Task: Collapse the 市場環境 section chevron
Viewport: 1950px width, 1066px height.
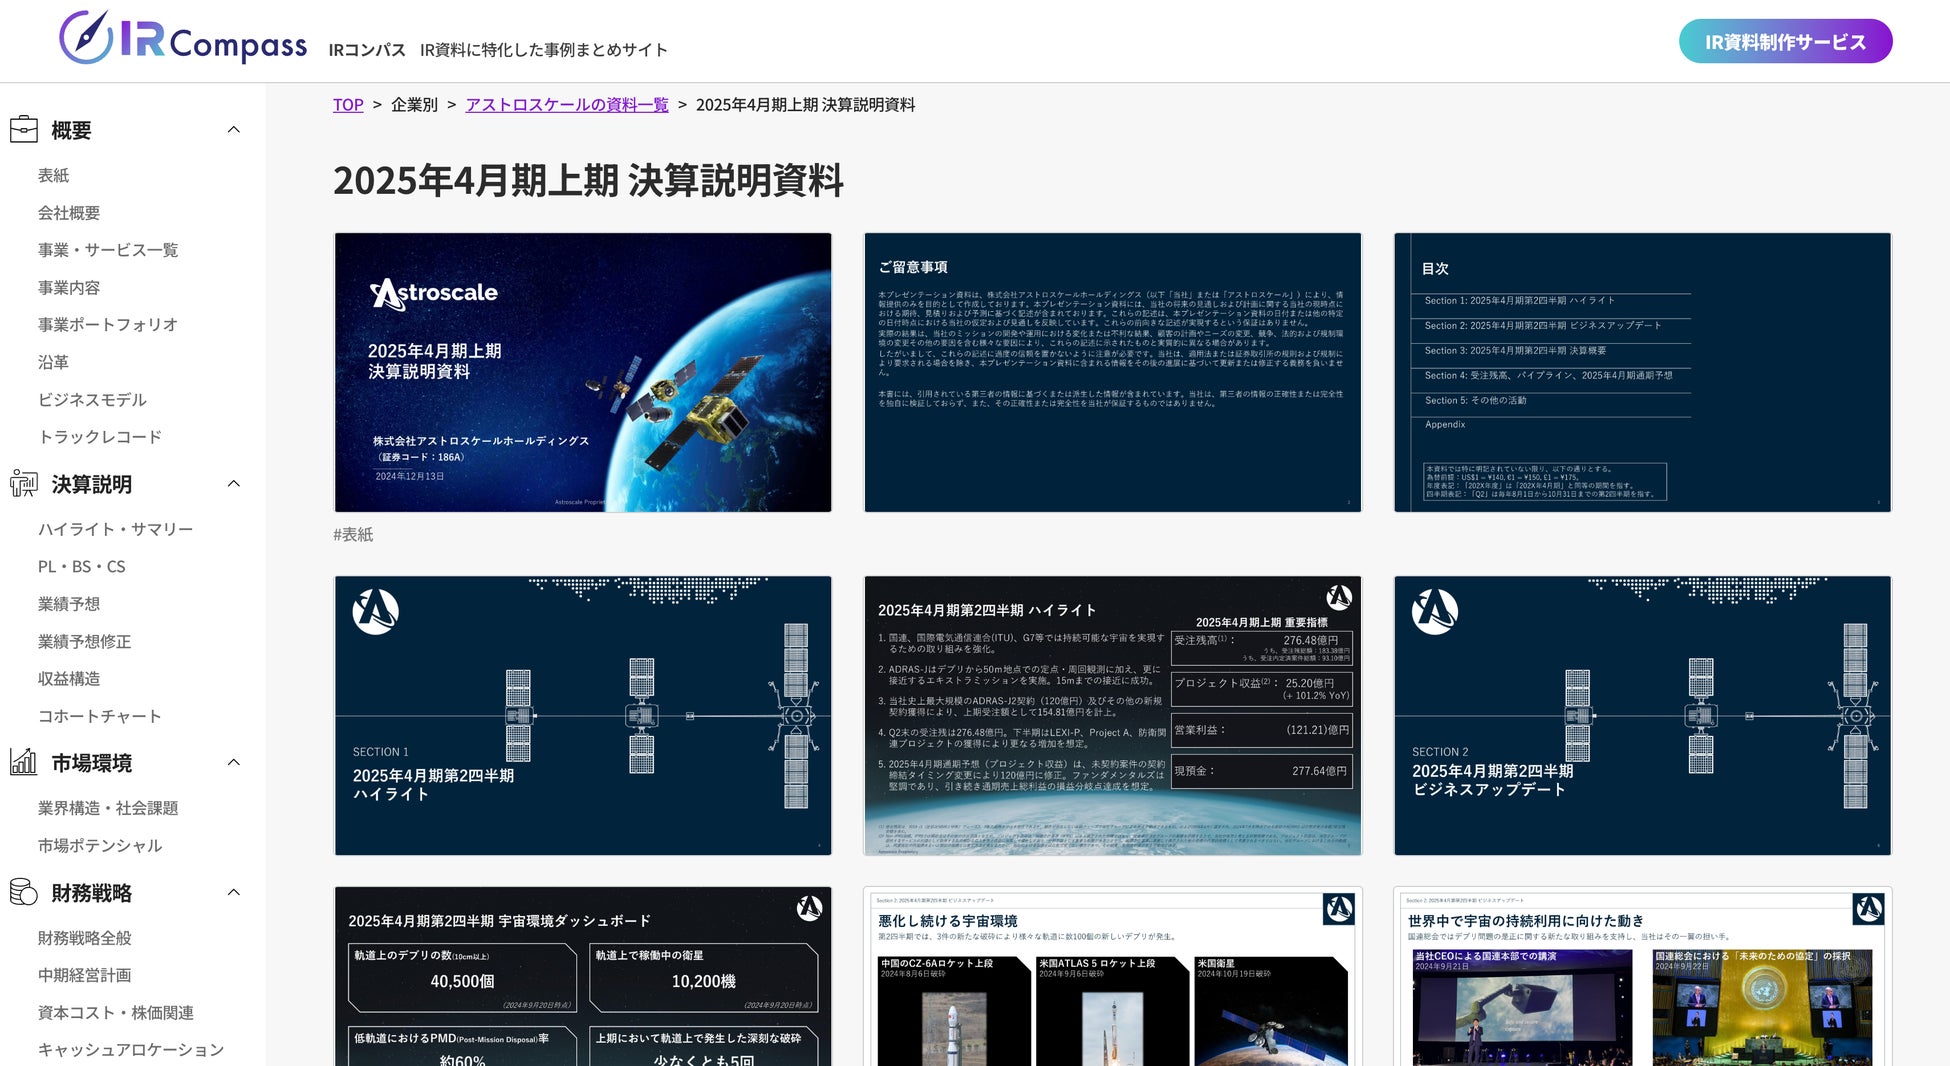Action: pyautogui.click(x=234, y=763)
